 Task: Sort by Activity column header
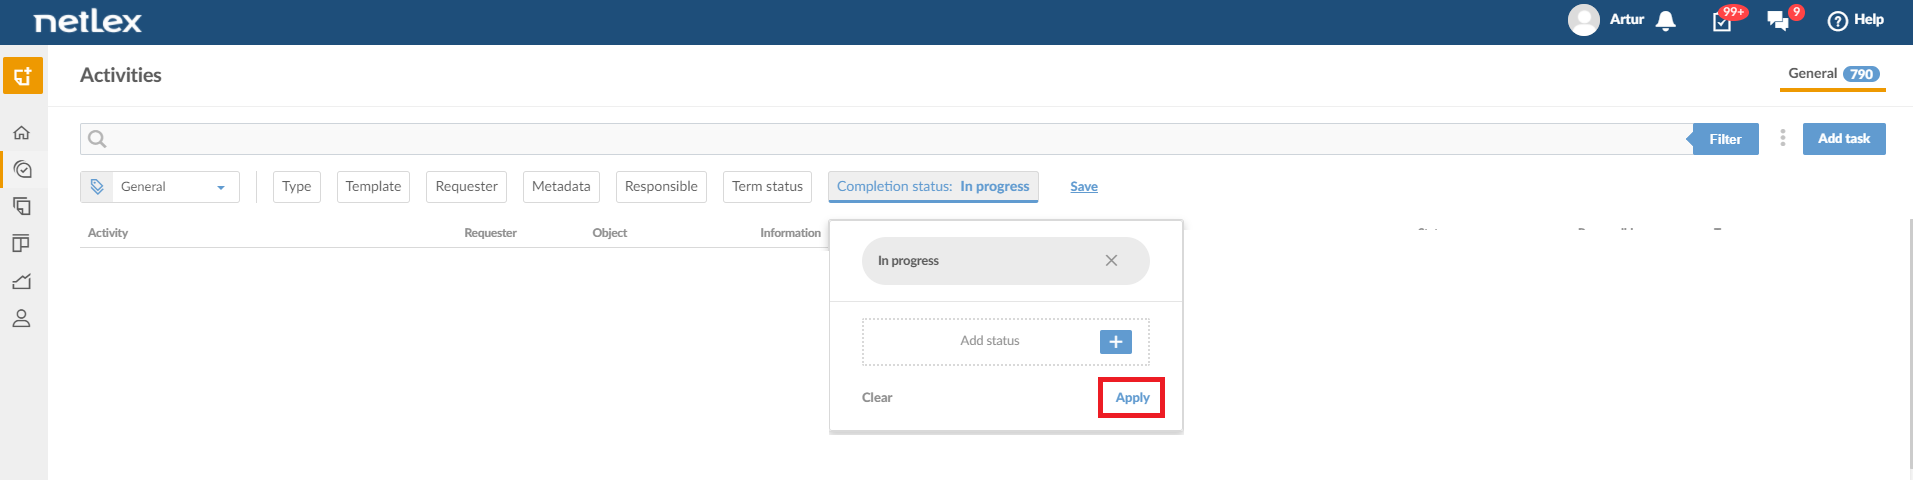(x=108, y=233)
